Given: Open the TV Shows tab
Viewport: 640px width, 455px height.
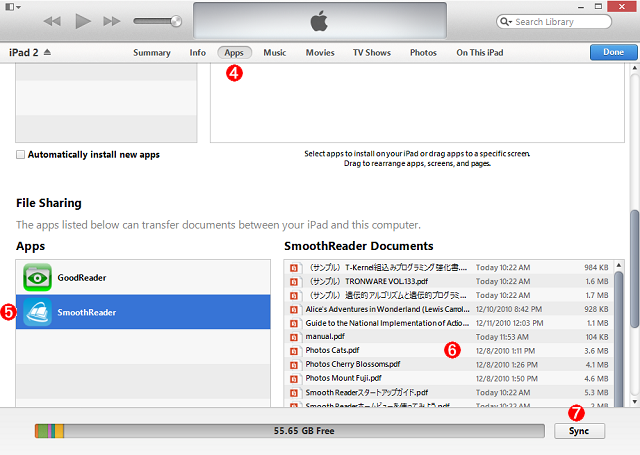Looking at the screenshot, I should [x=372, y=53].
